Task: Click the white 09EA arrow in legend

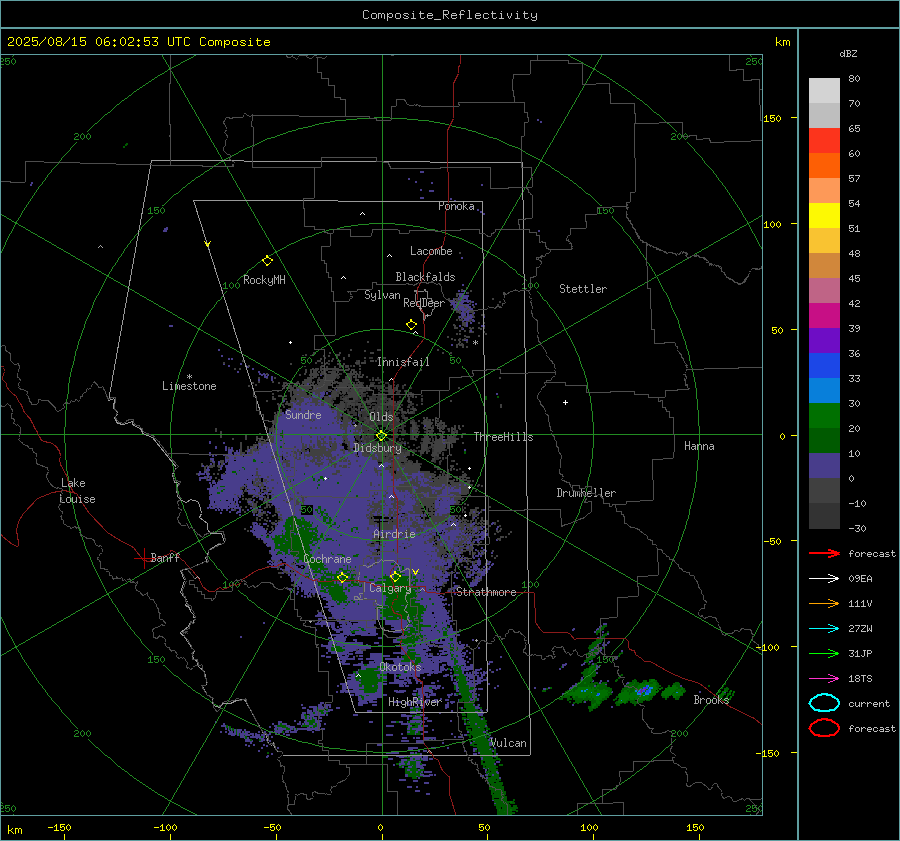Action: click(824, 579)
